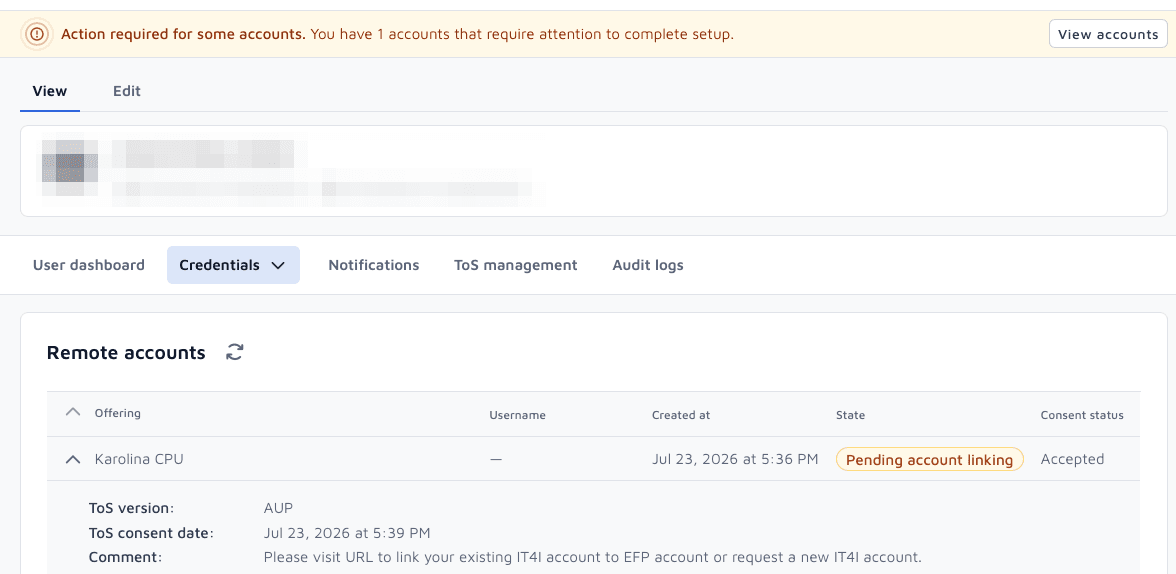Select the Karolina CPU offering name
Screen dimensions: 1176x574
[139, 459]
